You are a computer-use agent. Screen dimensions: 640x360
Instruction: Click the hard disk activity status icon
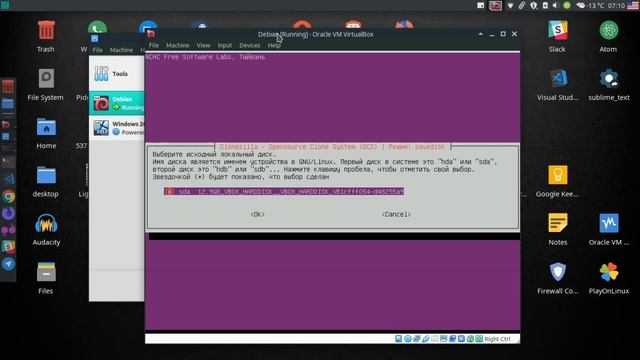(x=398, y=339)
